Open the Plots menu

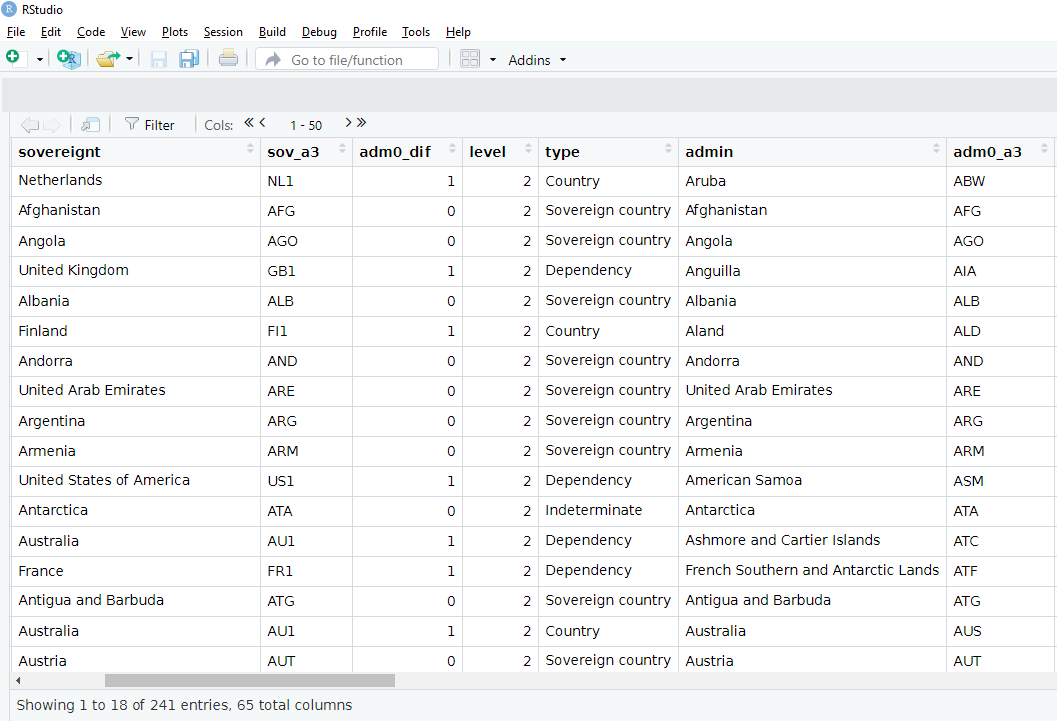tap(175, 32)
